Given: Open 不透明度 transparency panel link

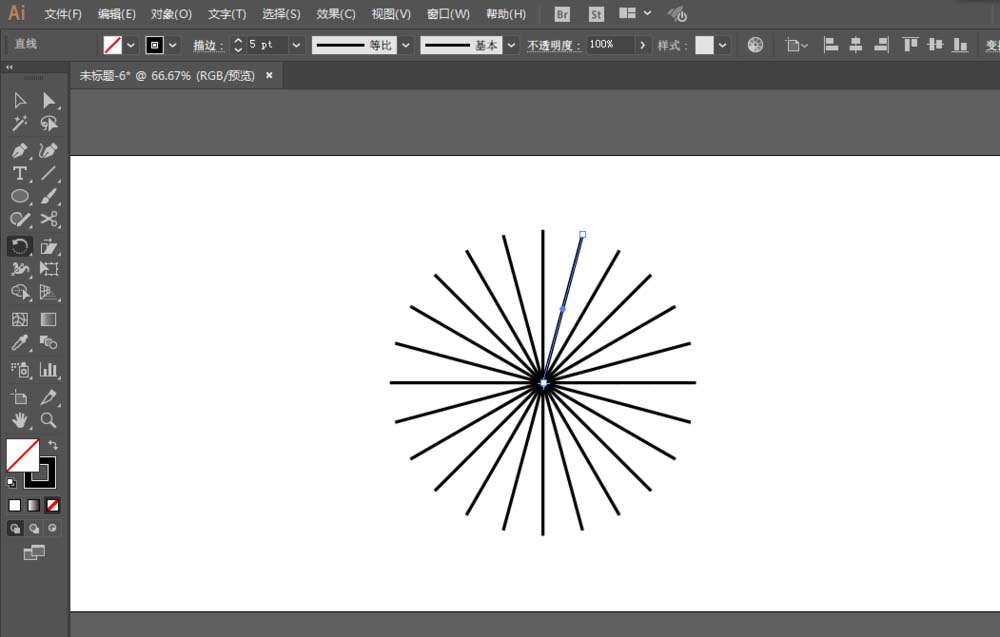Looking at the screenshot, I should pos(553,45).
